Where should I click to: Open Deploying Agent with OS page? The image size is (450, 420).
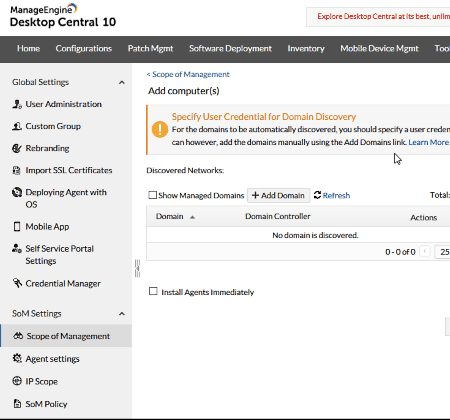pyautogui.click(x=66, y=198)
